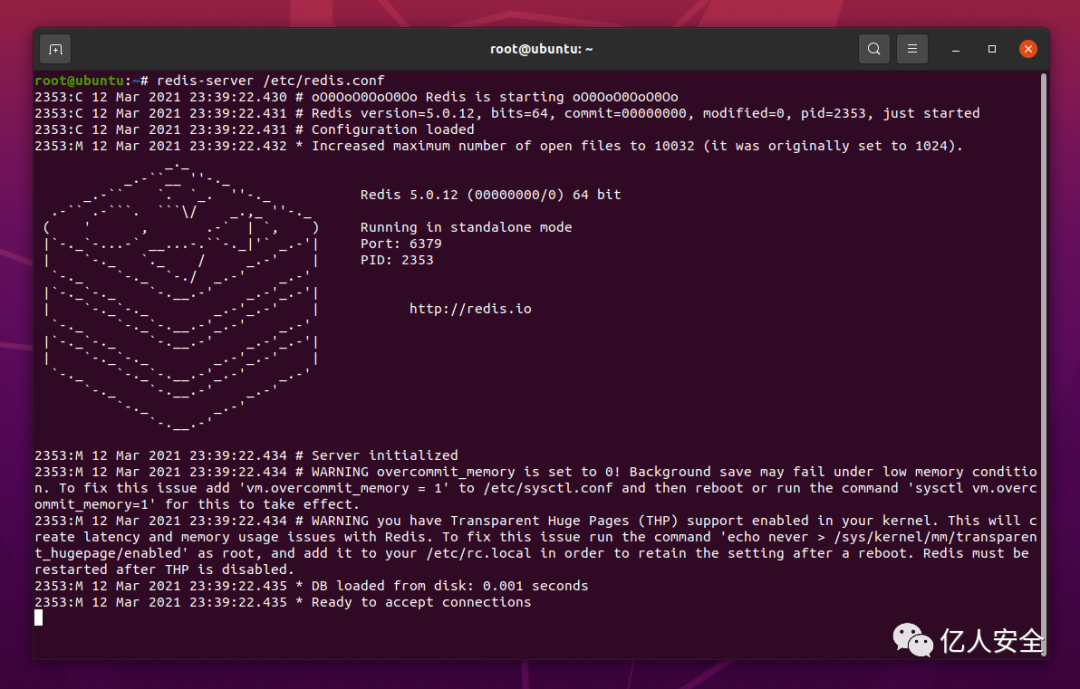Open the terminal search tool
The width and height of the screenshot is (1080, 689).
coord(873,49)
